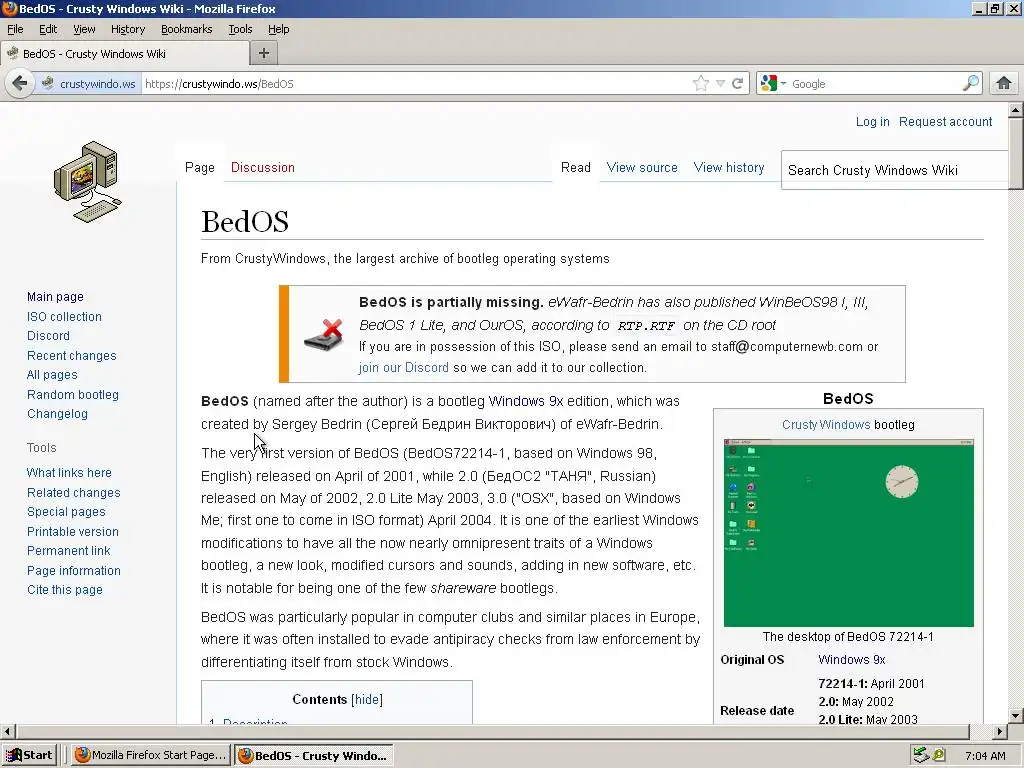Open the Tools menu
The height and width of the screenshot is (768, 1024).
(x=240, y=29)
